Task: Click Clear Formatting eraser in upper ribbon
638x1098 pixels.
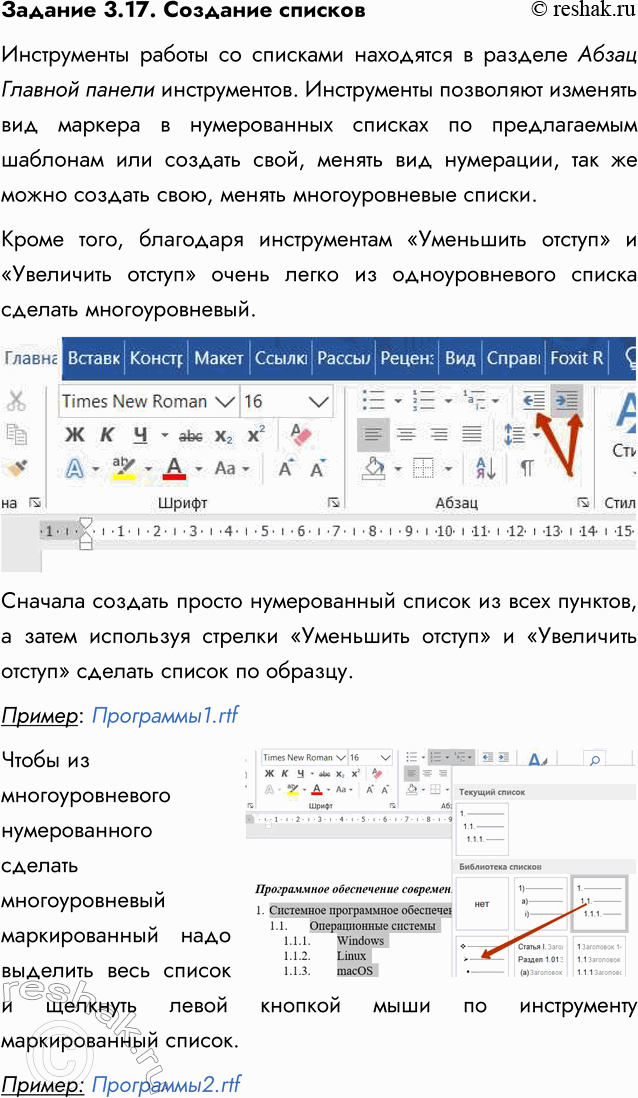Action: (300, 435)
